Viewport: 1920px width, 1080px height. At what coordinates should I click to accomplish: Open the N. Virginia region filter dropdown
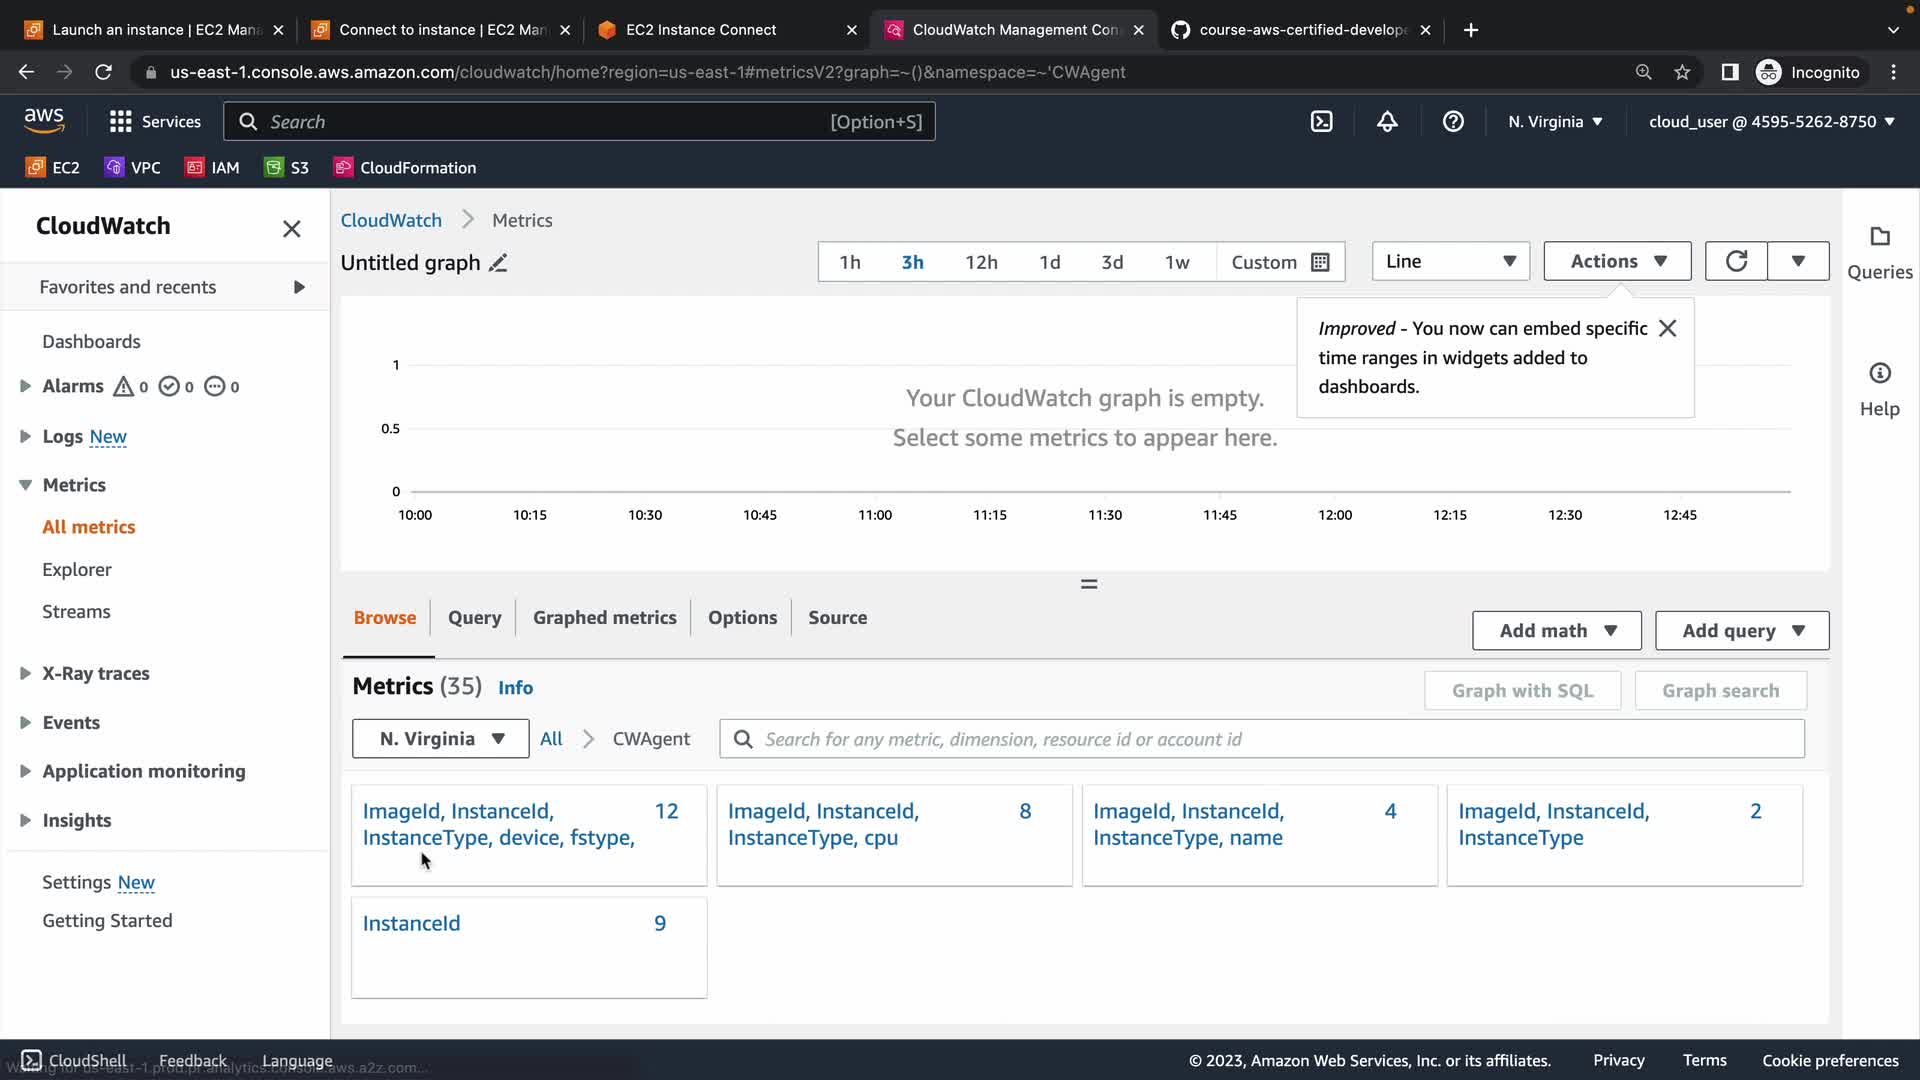pos(440,739)
